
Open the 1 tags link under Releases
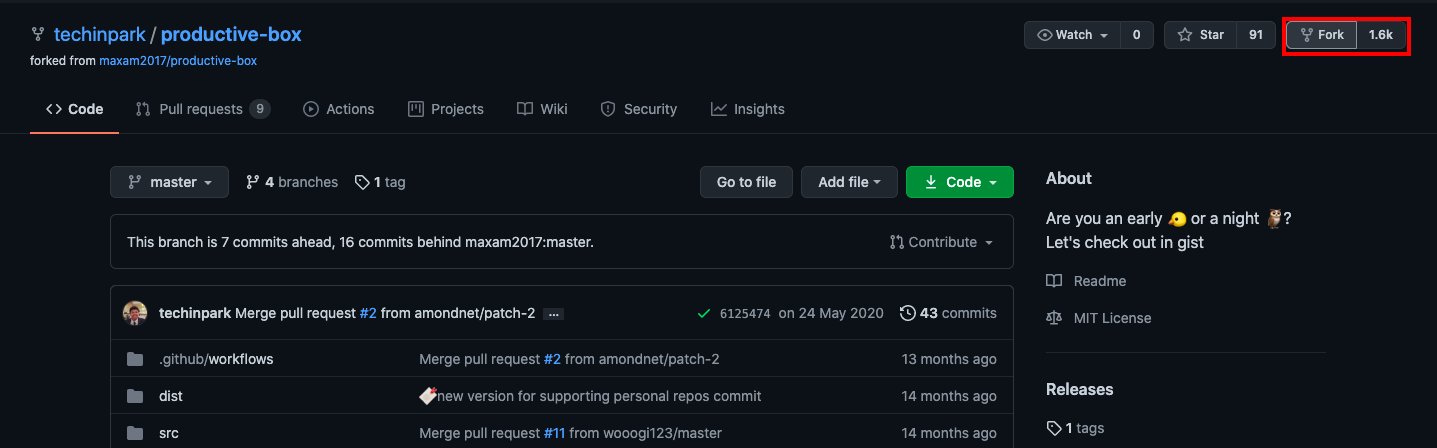pyautogui.click(x=1075, y=428)
